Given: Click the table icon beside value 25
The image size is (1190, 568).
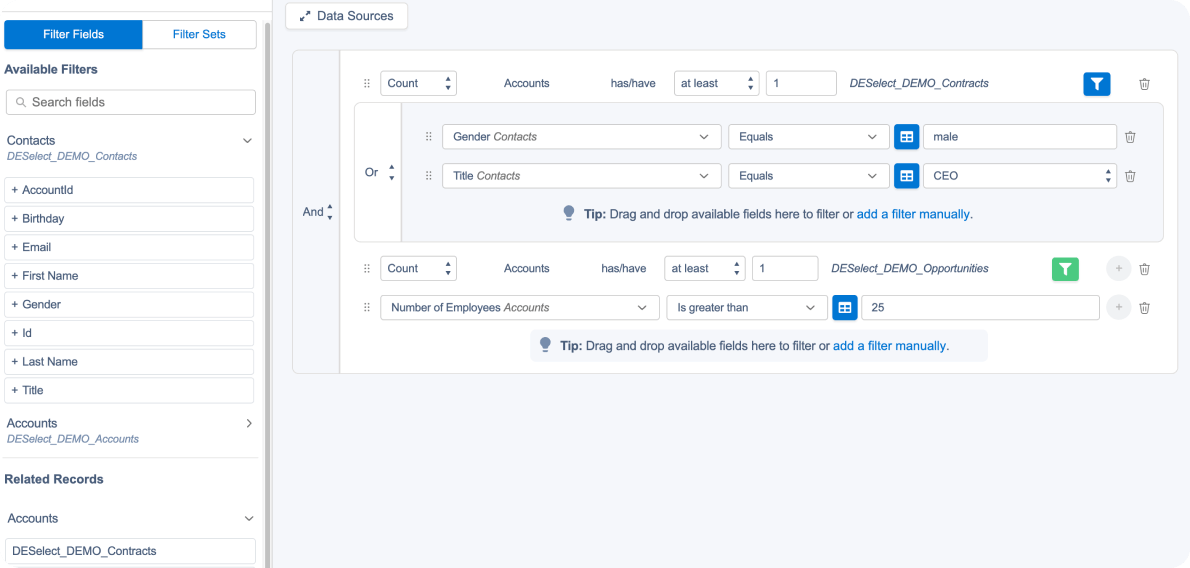Looking at the screenshot, I should pyautogui.click(x=845, y=308).
